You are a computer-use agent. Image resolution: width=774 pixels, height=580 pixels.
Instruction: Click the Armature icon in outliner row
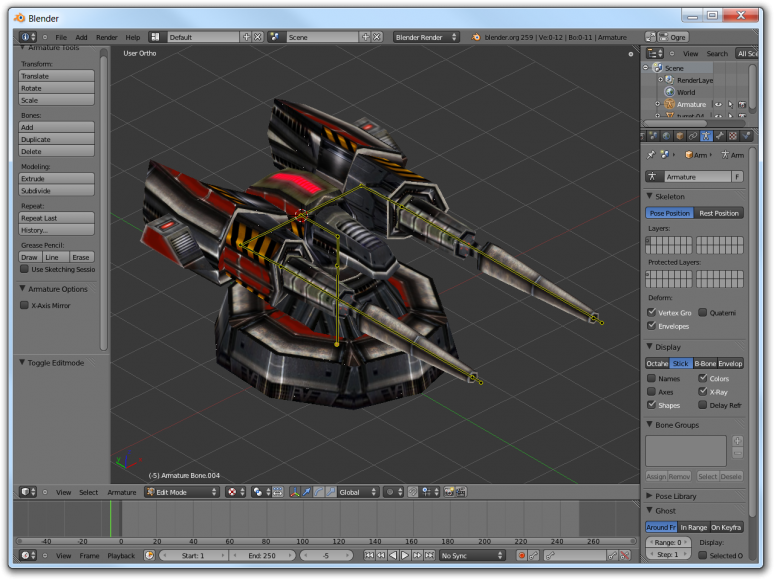pyautogui.click(x=670, y=104)
